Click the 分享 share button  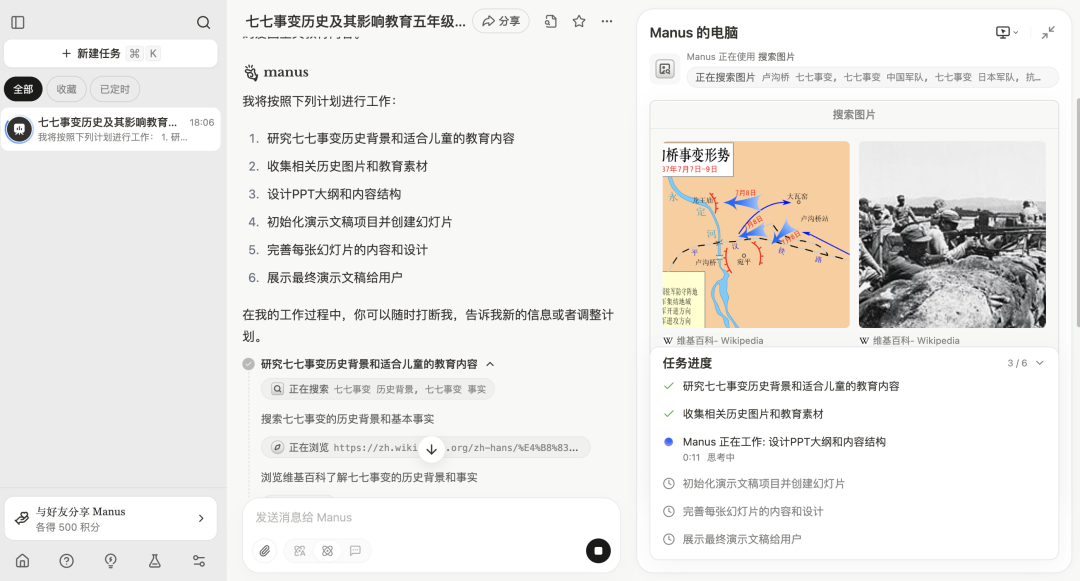(501, 21)
